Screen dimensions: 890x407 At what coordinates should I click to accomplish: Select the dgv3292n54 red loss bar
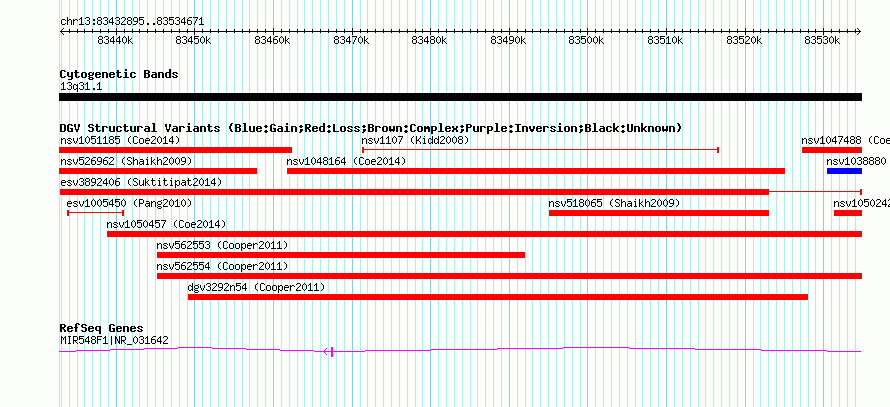498,297
